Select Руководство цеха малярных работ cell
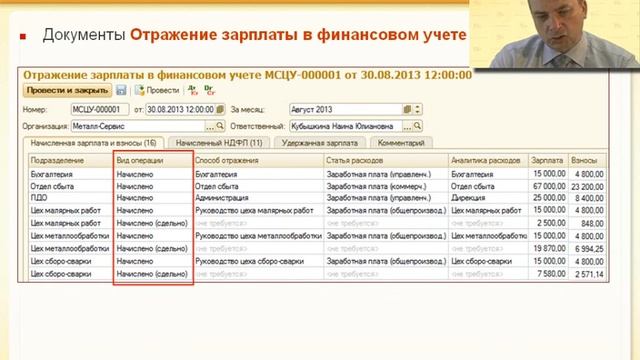Viewport: 640px width, 360px height. 258,211
